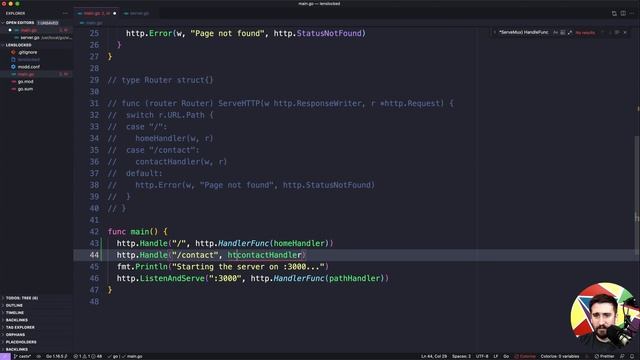Click pathHandler on line 46

pyautogui.click(x=354, y=278)
